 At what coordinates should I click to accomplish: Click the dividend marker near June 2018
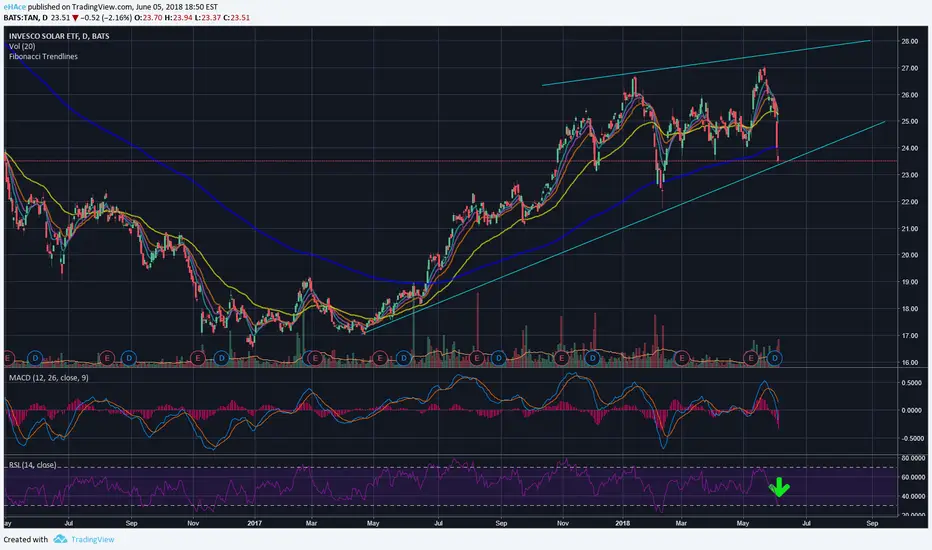click(774, 358)
